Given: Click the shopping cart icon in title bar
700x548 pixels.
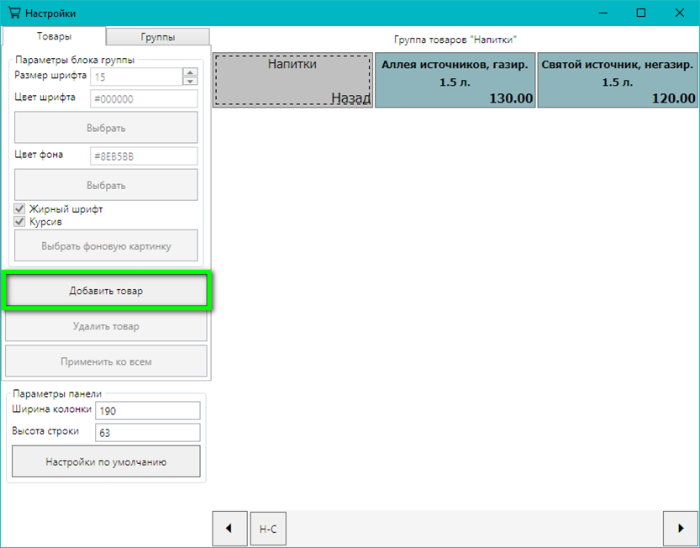Looking at the screenshot, I should click(x=13, y=13).
